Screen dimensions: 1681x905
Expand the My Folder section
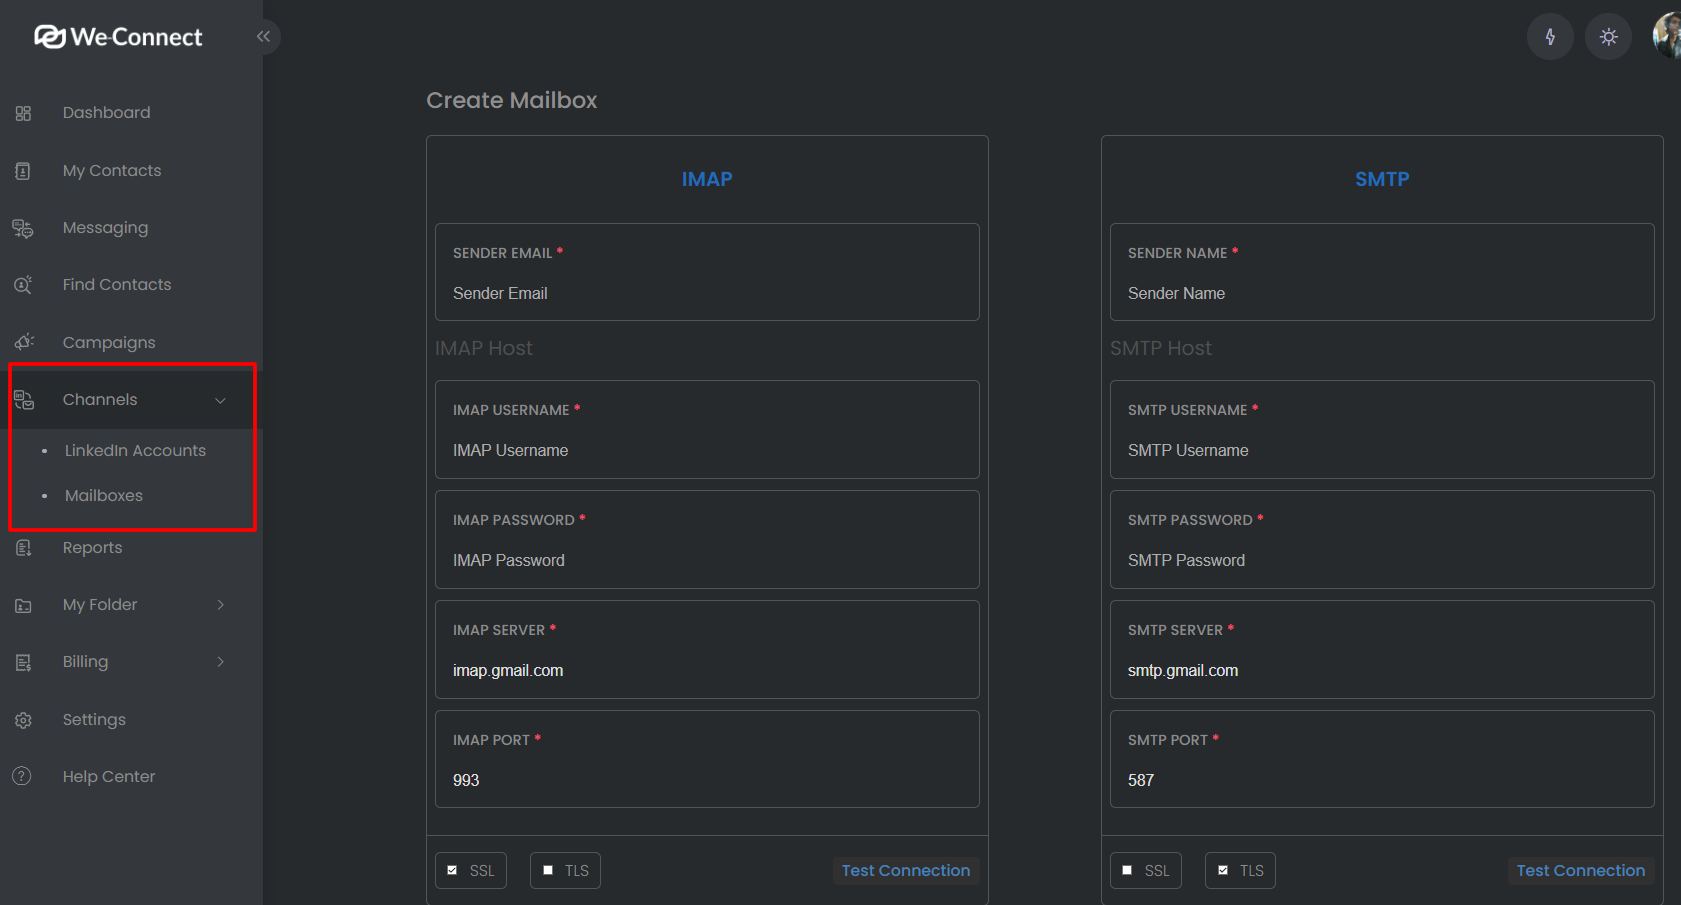coord(221,604)
